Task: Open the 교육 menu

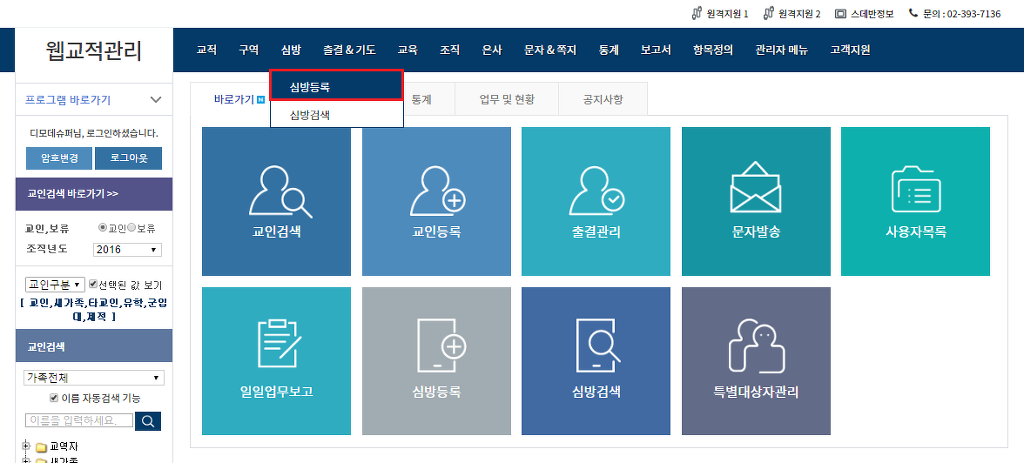Action: click(408, 50)
